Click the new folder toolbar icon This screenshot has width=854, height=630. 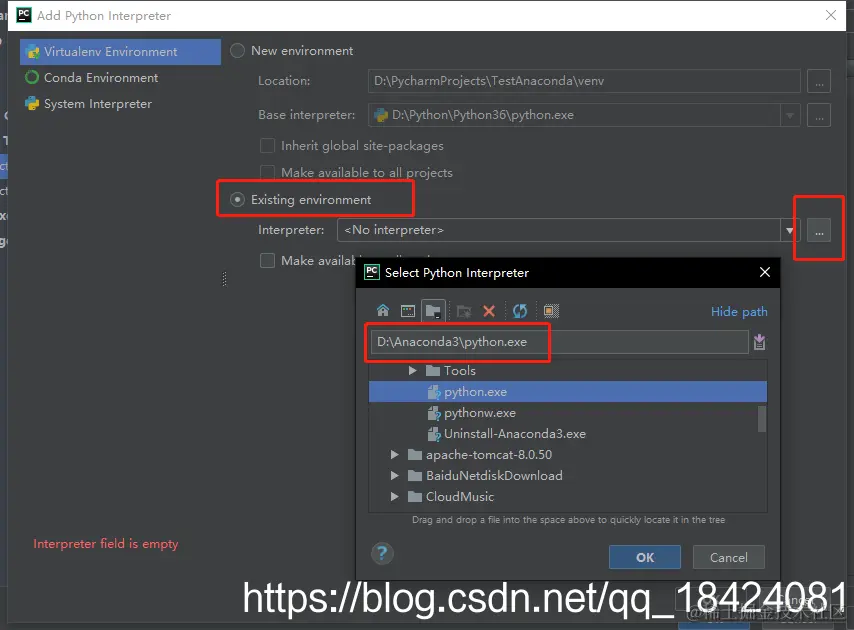tap(464, 311)
